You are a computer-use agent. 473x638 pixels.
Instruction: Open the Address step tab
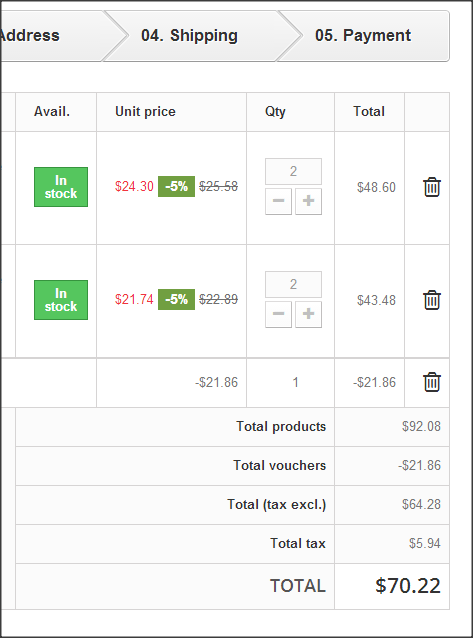pos(30,36)
